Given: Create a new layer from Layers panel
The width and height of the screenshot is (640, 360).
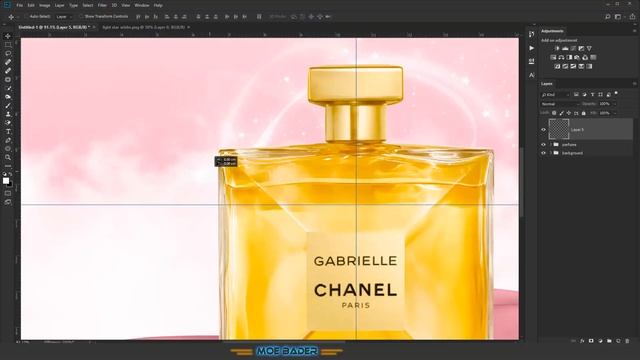Looking at the screenshot, I should (x=618, y=341).
